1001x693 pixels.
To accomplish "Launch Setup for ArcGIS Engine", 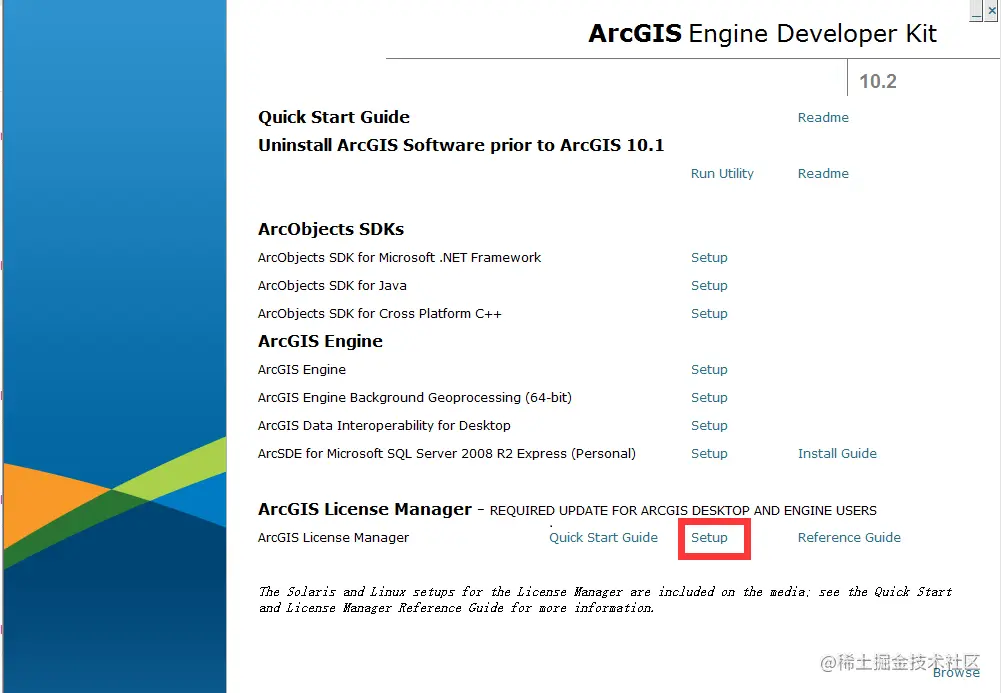I will pos(709,370).
